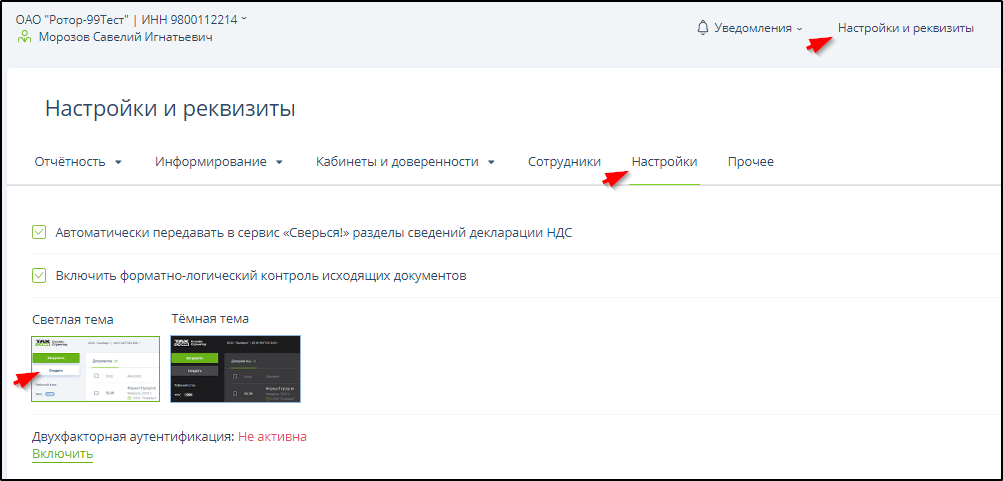Open Кабинеты и доверенности tab menu

tap(405, 162)
